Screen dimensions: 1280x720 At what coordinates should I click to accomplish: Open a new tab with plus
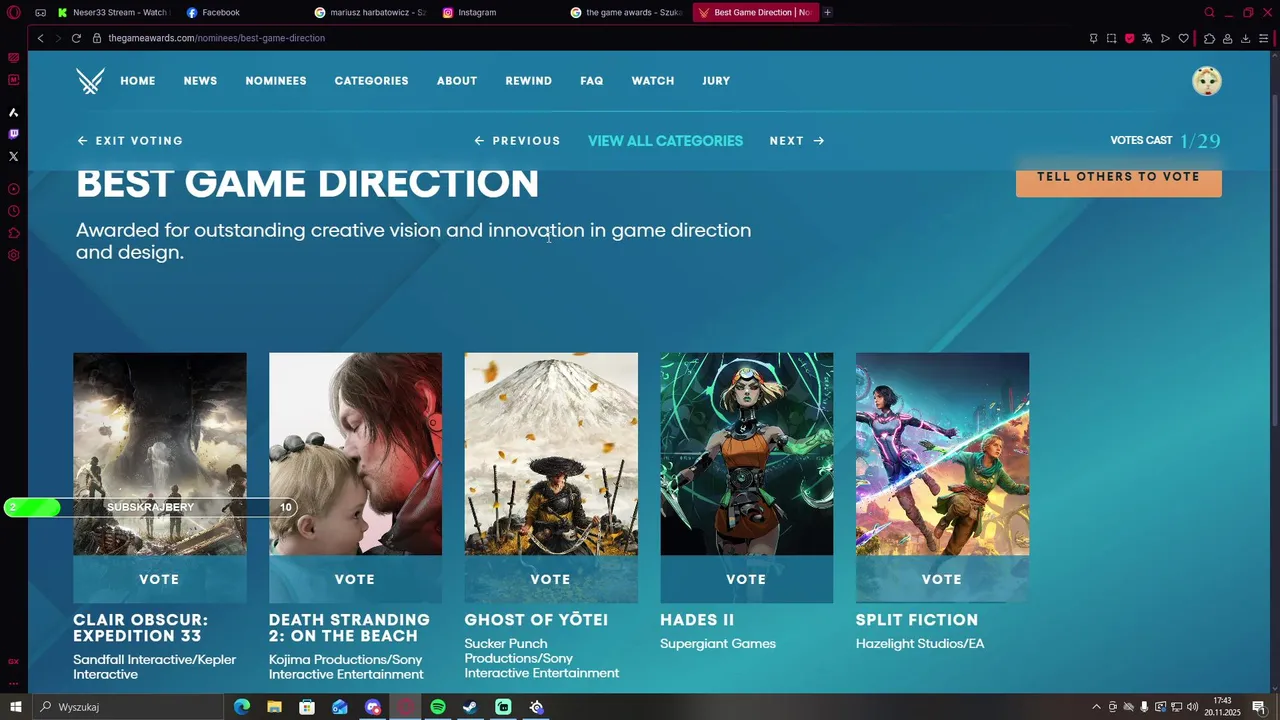(x=827, y=12)
